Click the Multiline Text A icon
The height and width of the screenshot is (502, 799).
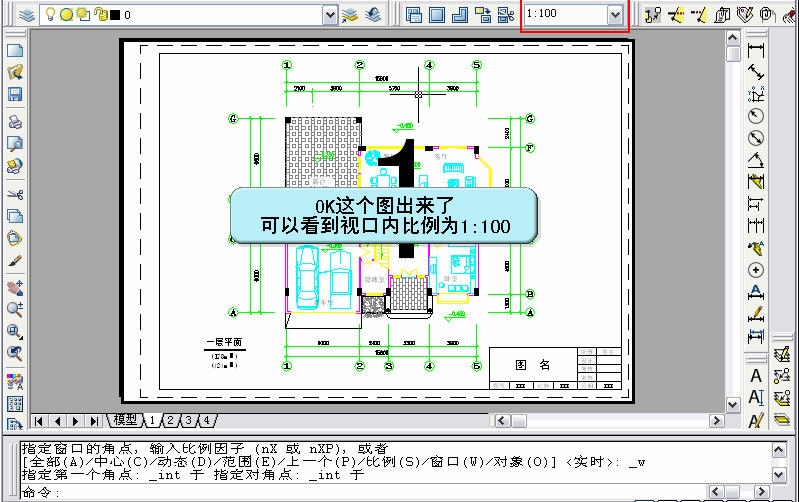coord(756,376)
